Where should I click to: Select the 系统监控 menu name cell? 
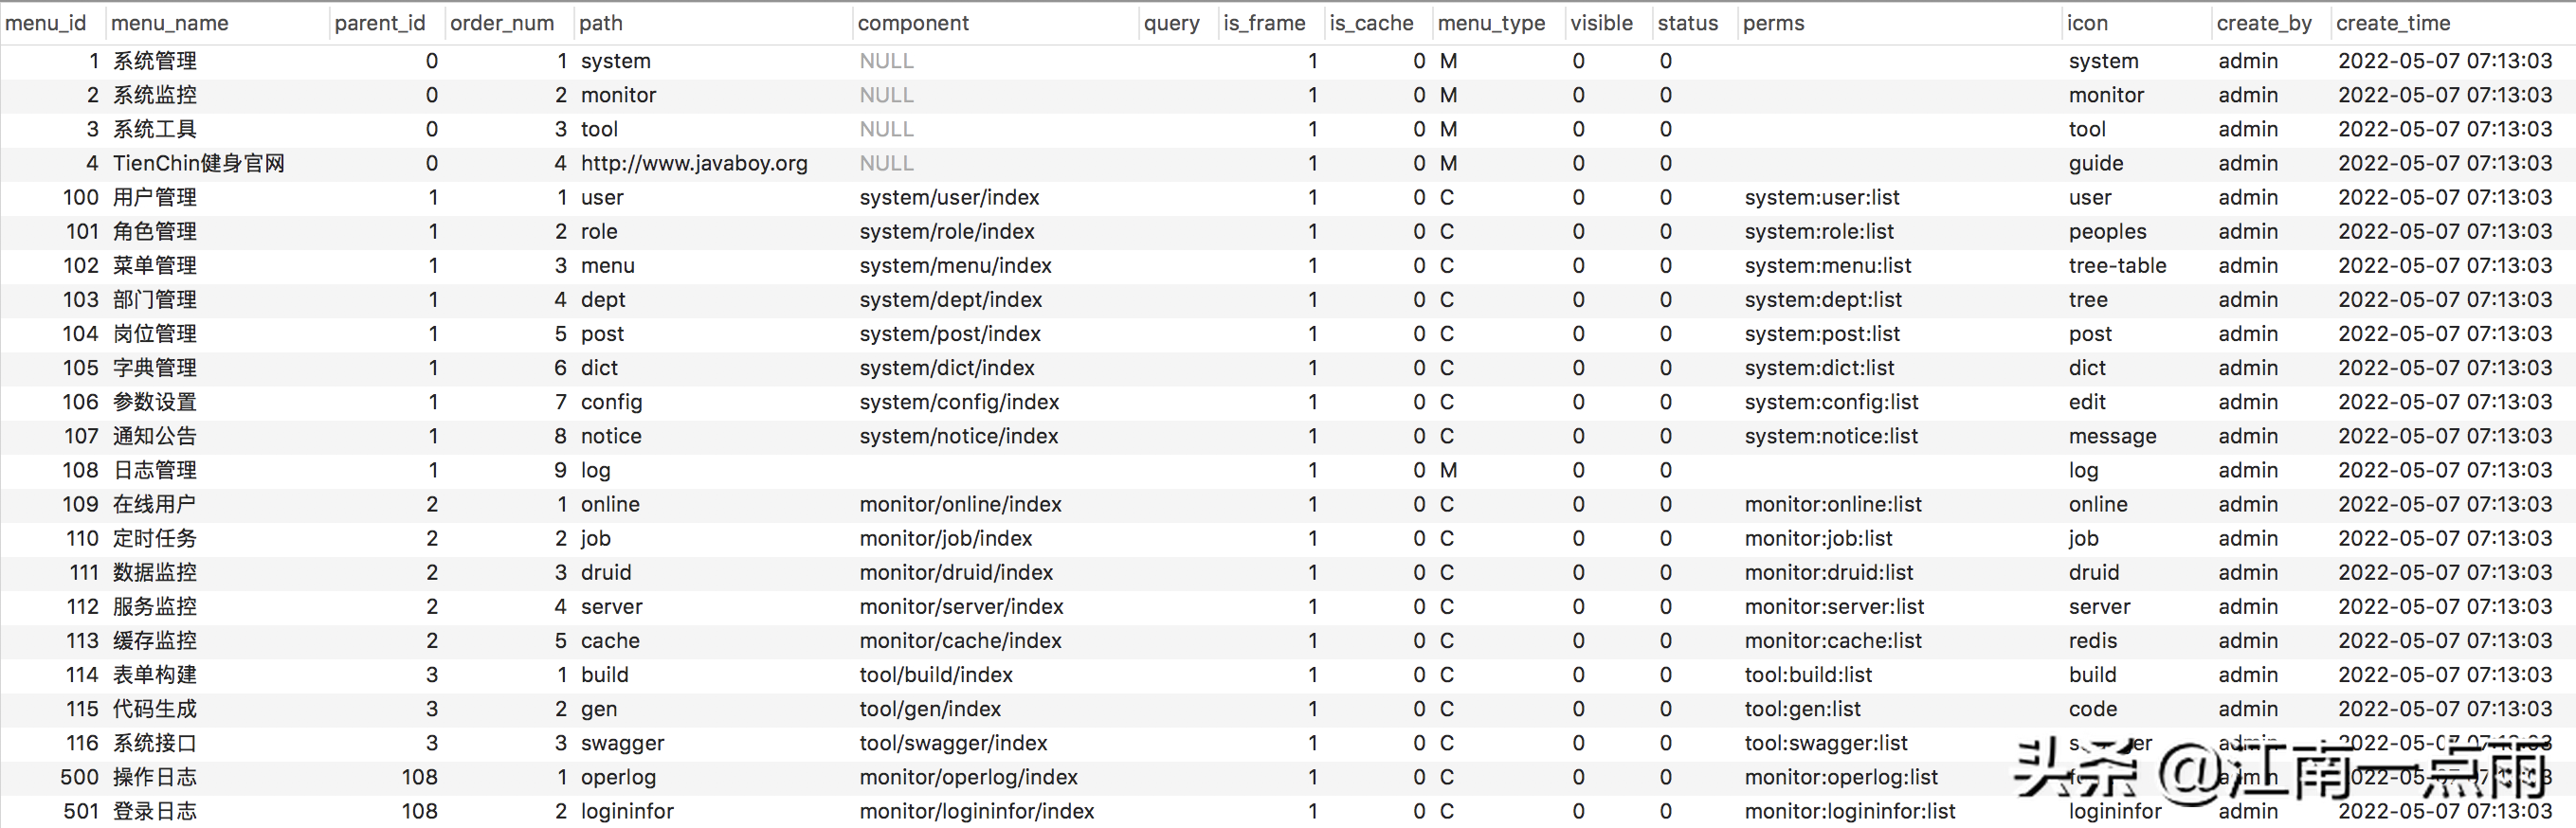155,95
